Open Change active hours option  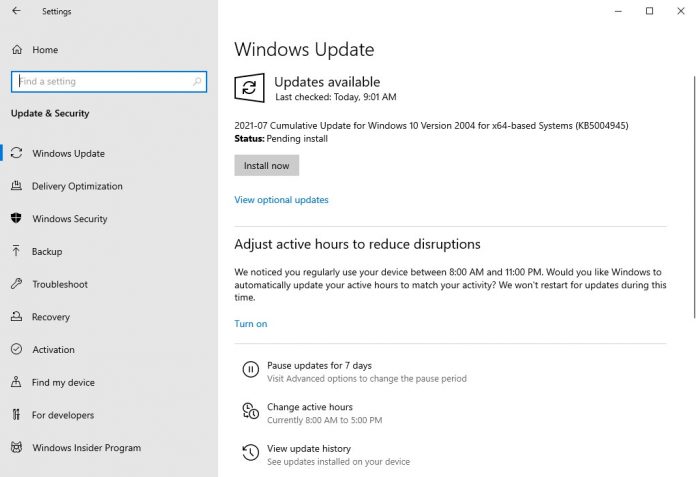click(309, 407)
